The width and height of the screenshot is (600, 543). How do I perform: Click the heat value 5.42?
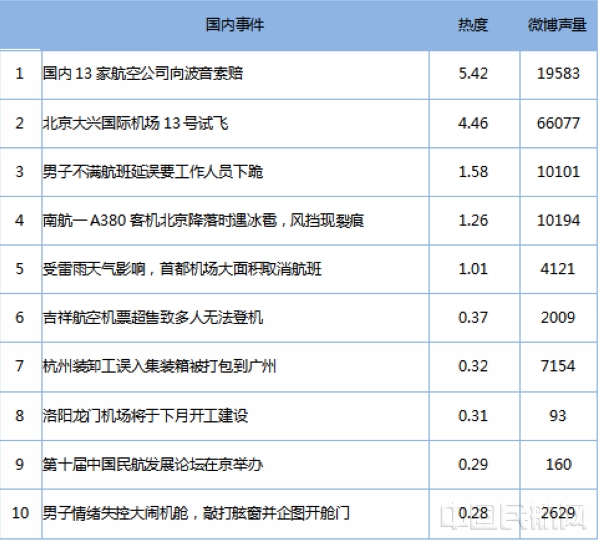(472, 74)
